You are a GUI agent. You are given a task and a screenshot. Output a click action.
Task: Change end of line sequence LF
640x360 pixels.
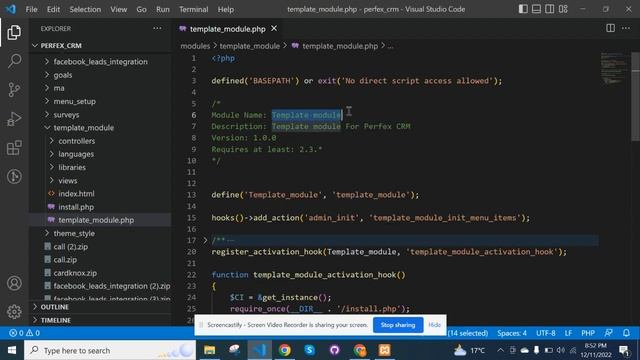tap(568, 333)
